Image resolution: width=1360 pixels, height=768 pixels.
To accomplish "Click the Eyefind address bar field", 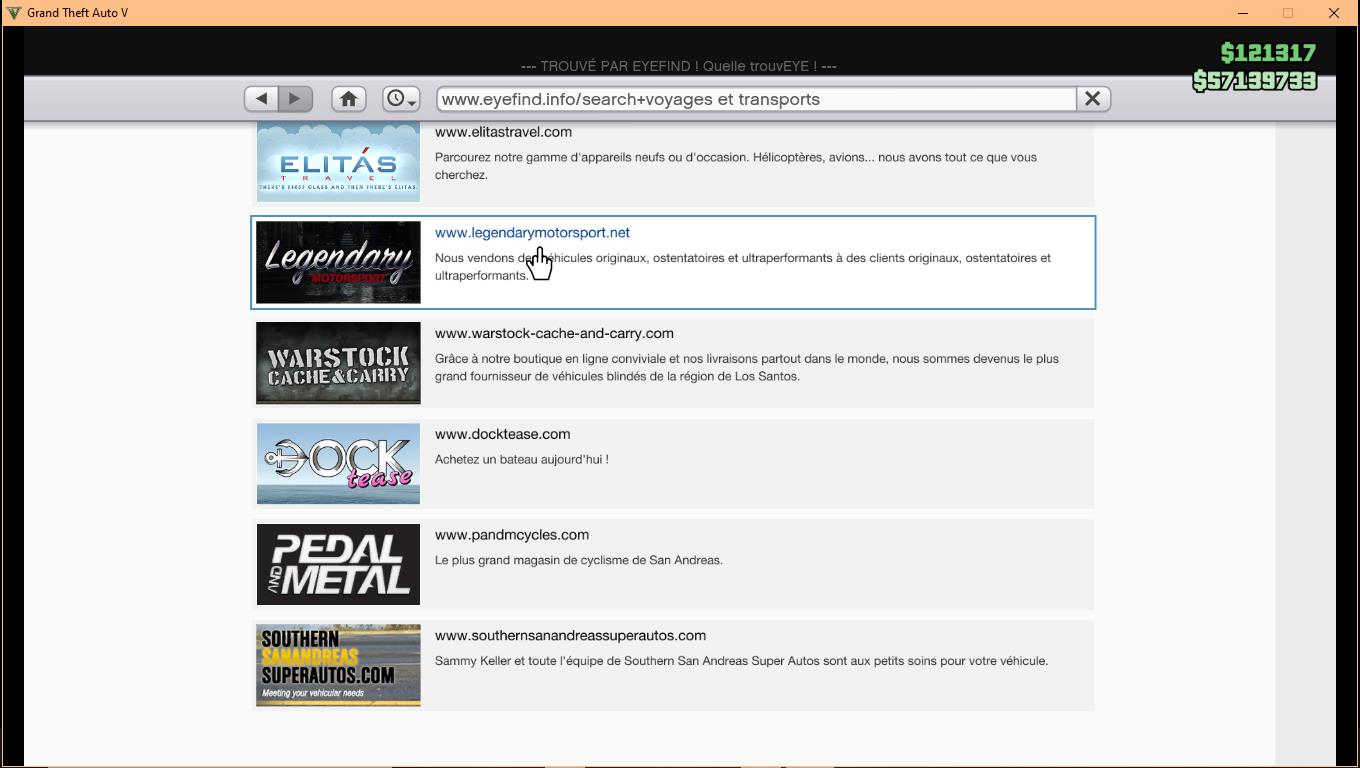I will click(755, 99).
